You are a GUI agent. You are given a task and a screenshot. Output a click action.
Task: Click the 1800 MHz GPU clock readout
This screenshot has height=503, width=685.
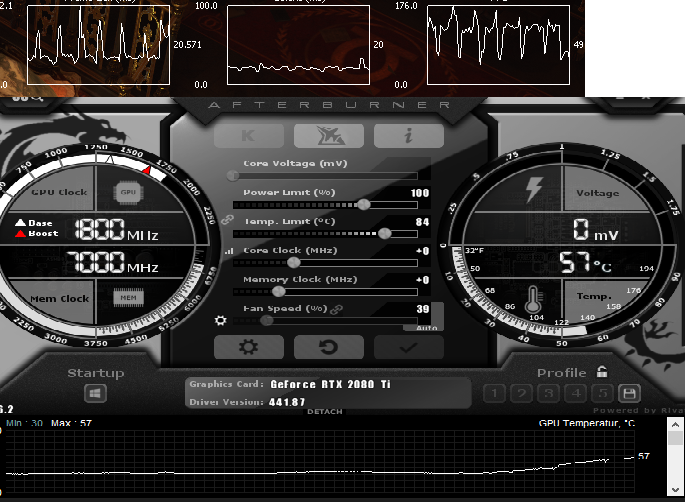(x=116, y=229)
